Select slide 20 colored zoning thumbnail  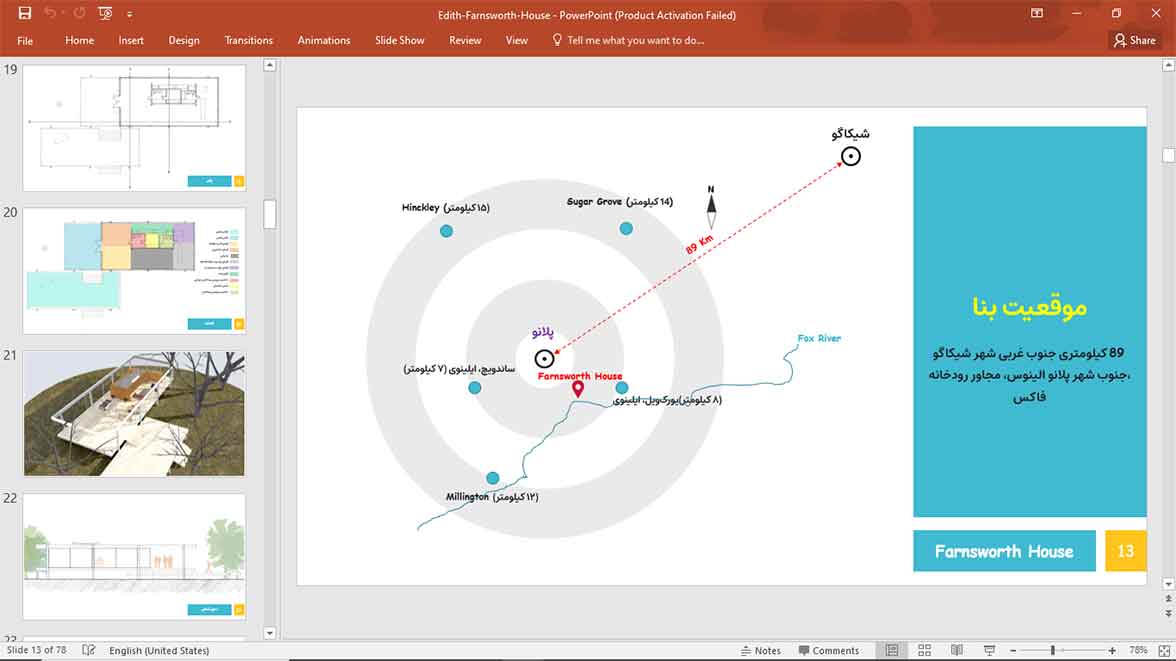tap(134, 271)
